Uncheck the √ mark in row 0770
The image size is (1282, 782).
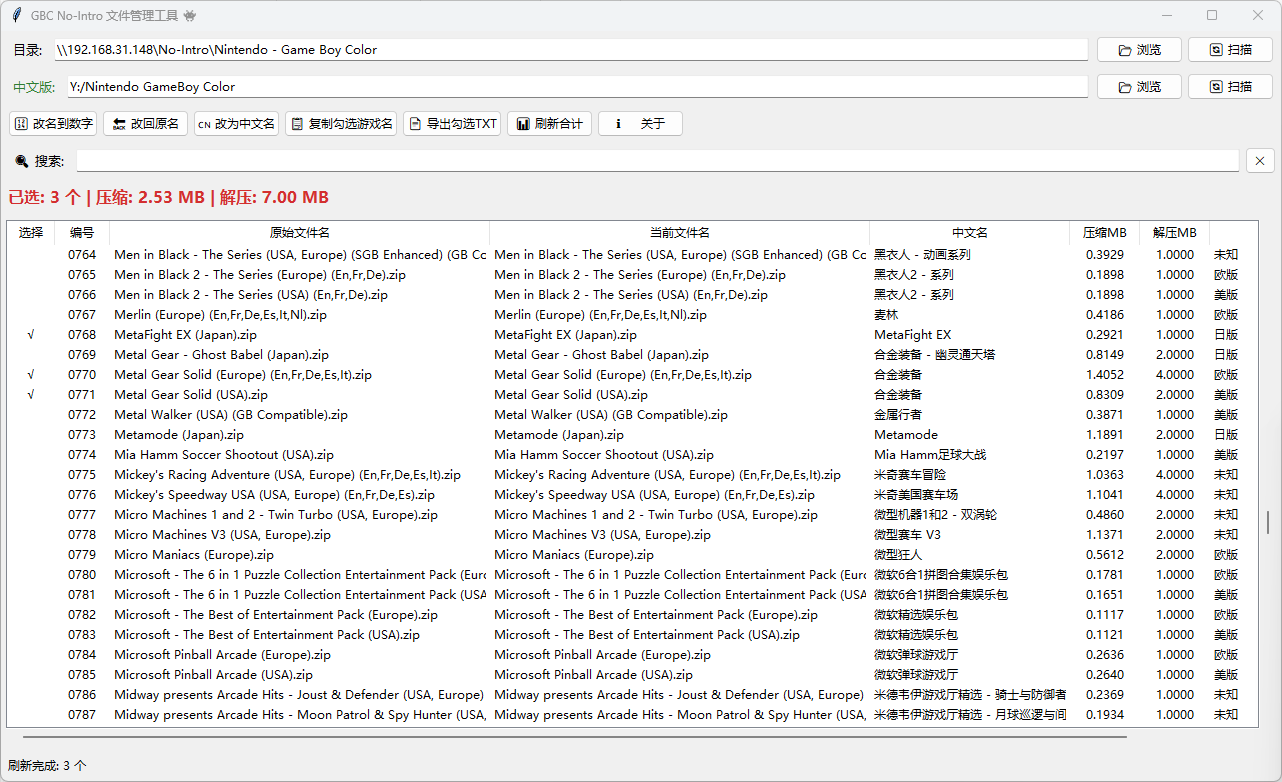pos(31,375)
